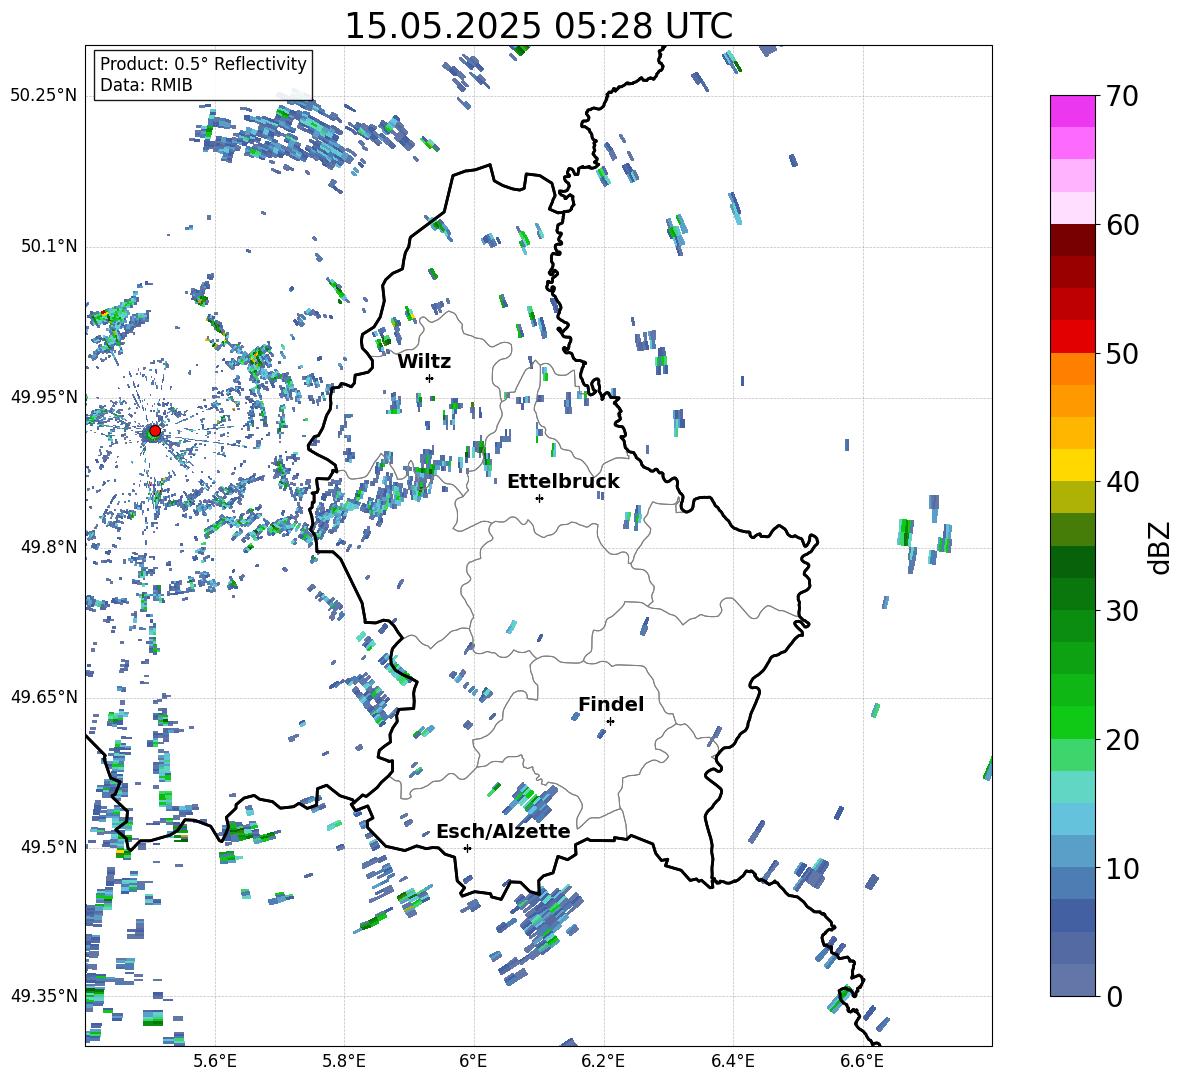Click the Findel location cross marker
Viewport: 1184px width, 1081px height.
[610, 721]
